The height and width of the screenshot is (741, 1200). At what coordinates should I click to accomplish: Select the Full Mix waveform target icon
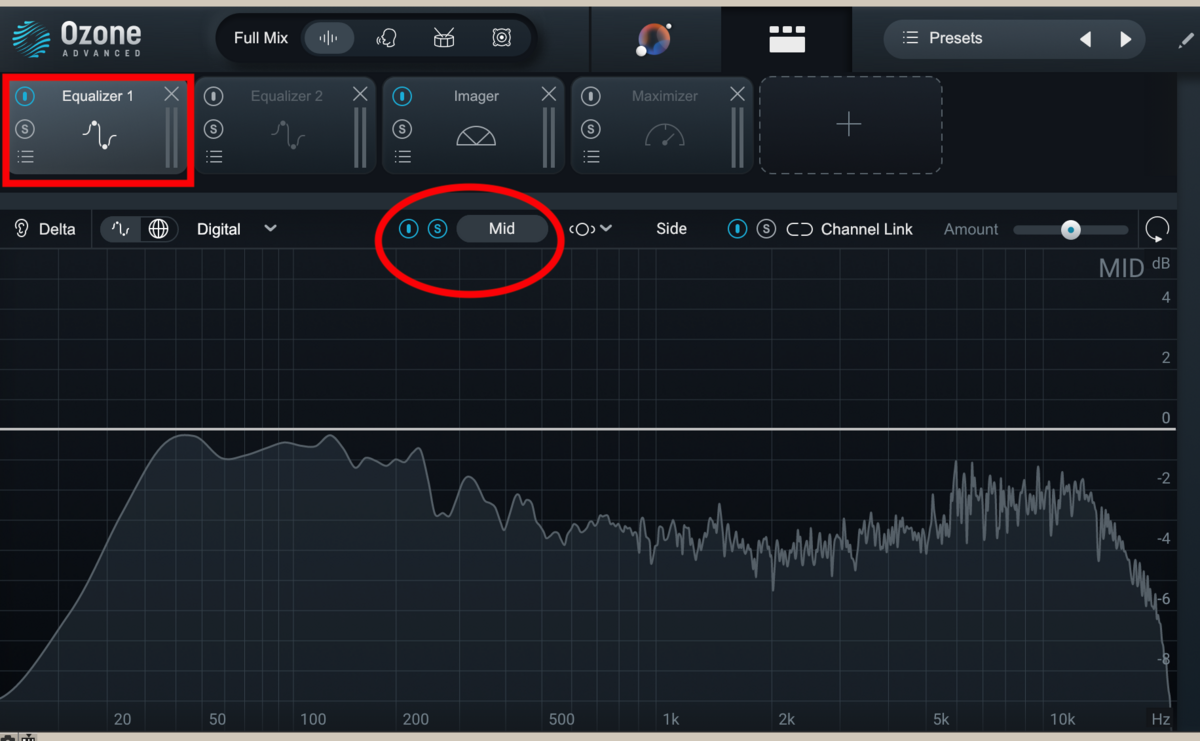tap(328, 38)
